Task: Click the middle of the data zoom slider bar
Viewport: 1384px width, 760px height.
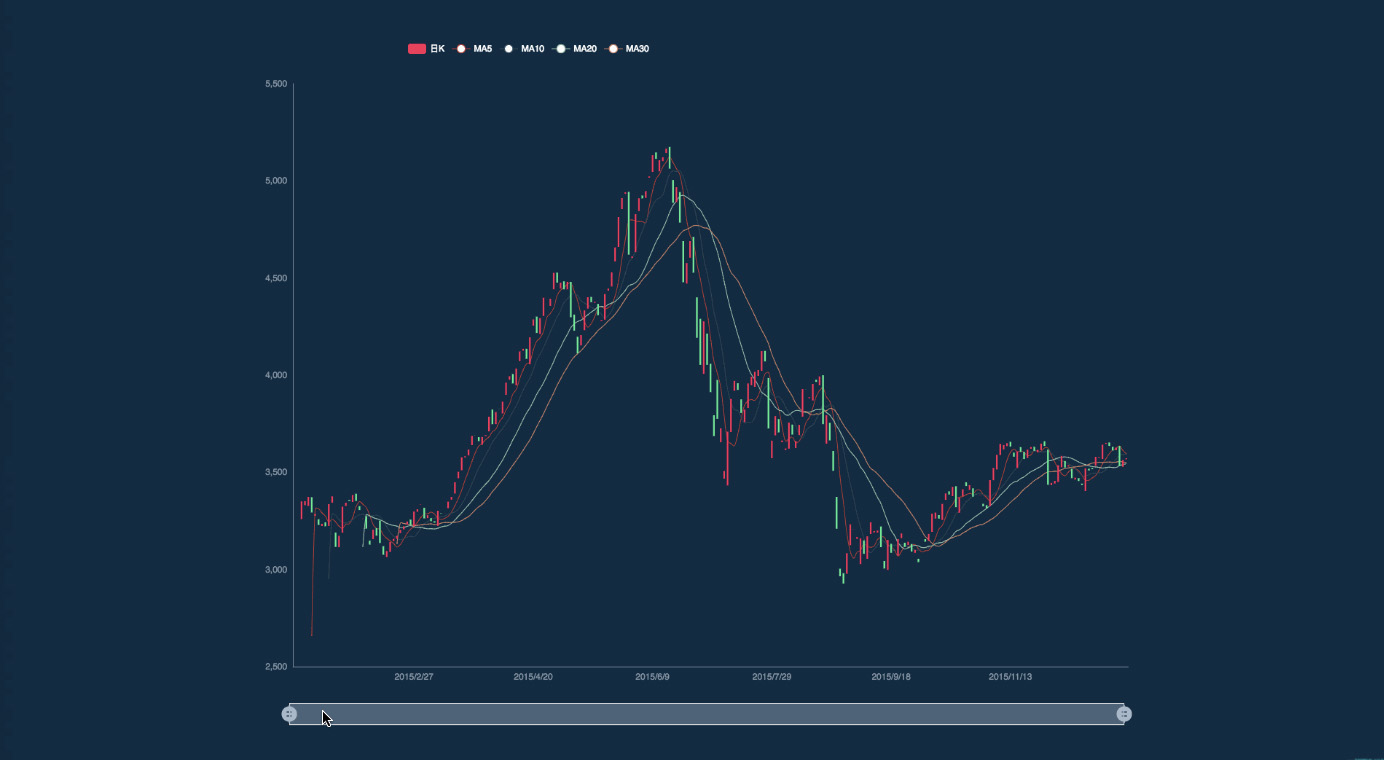Action: (707, 714)
